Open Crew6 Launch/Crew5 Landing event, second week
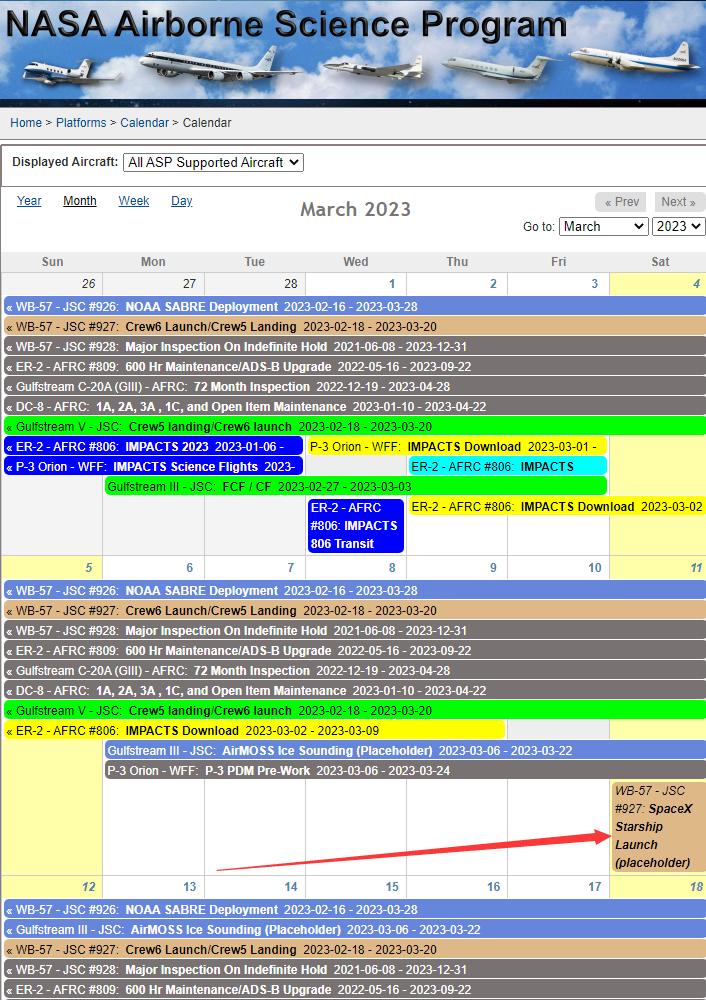This screenshot has width=706, height=1000. tap(355, 610)
